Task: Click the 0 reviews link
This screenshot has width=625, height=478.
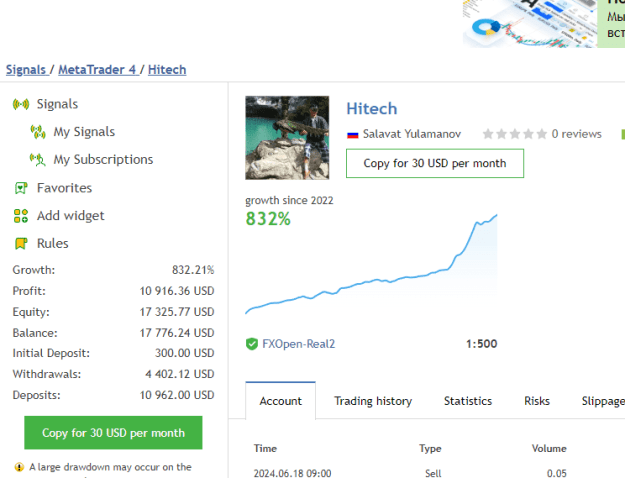Action: tap(576, 134)
